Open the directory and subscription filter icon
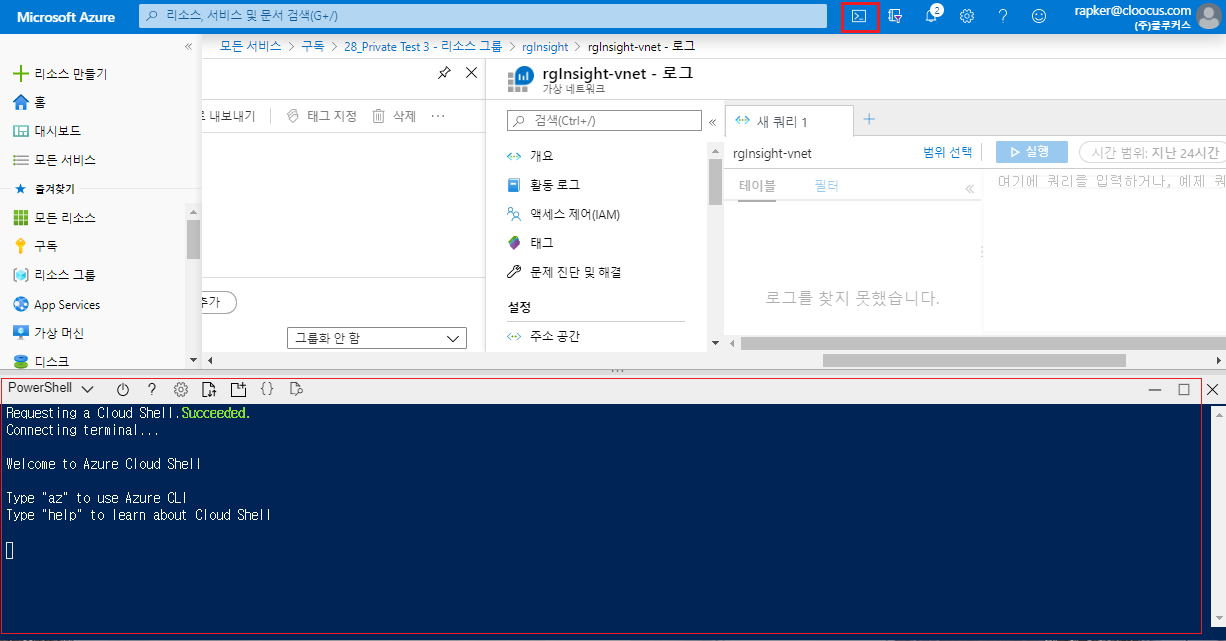The height and width of the screenshot is (641, 1226). [x=895, y=16]
